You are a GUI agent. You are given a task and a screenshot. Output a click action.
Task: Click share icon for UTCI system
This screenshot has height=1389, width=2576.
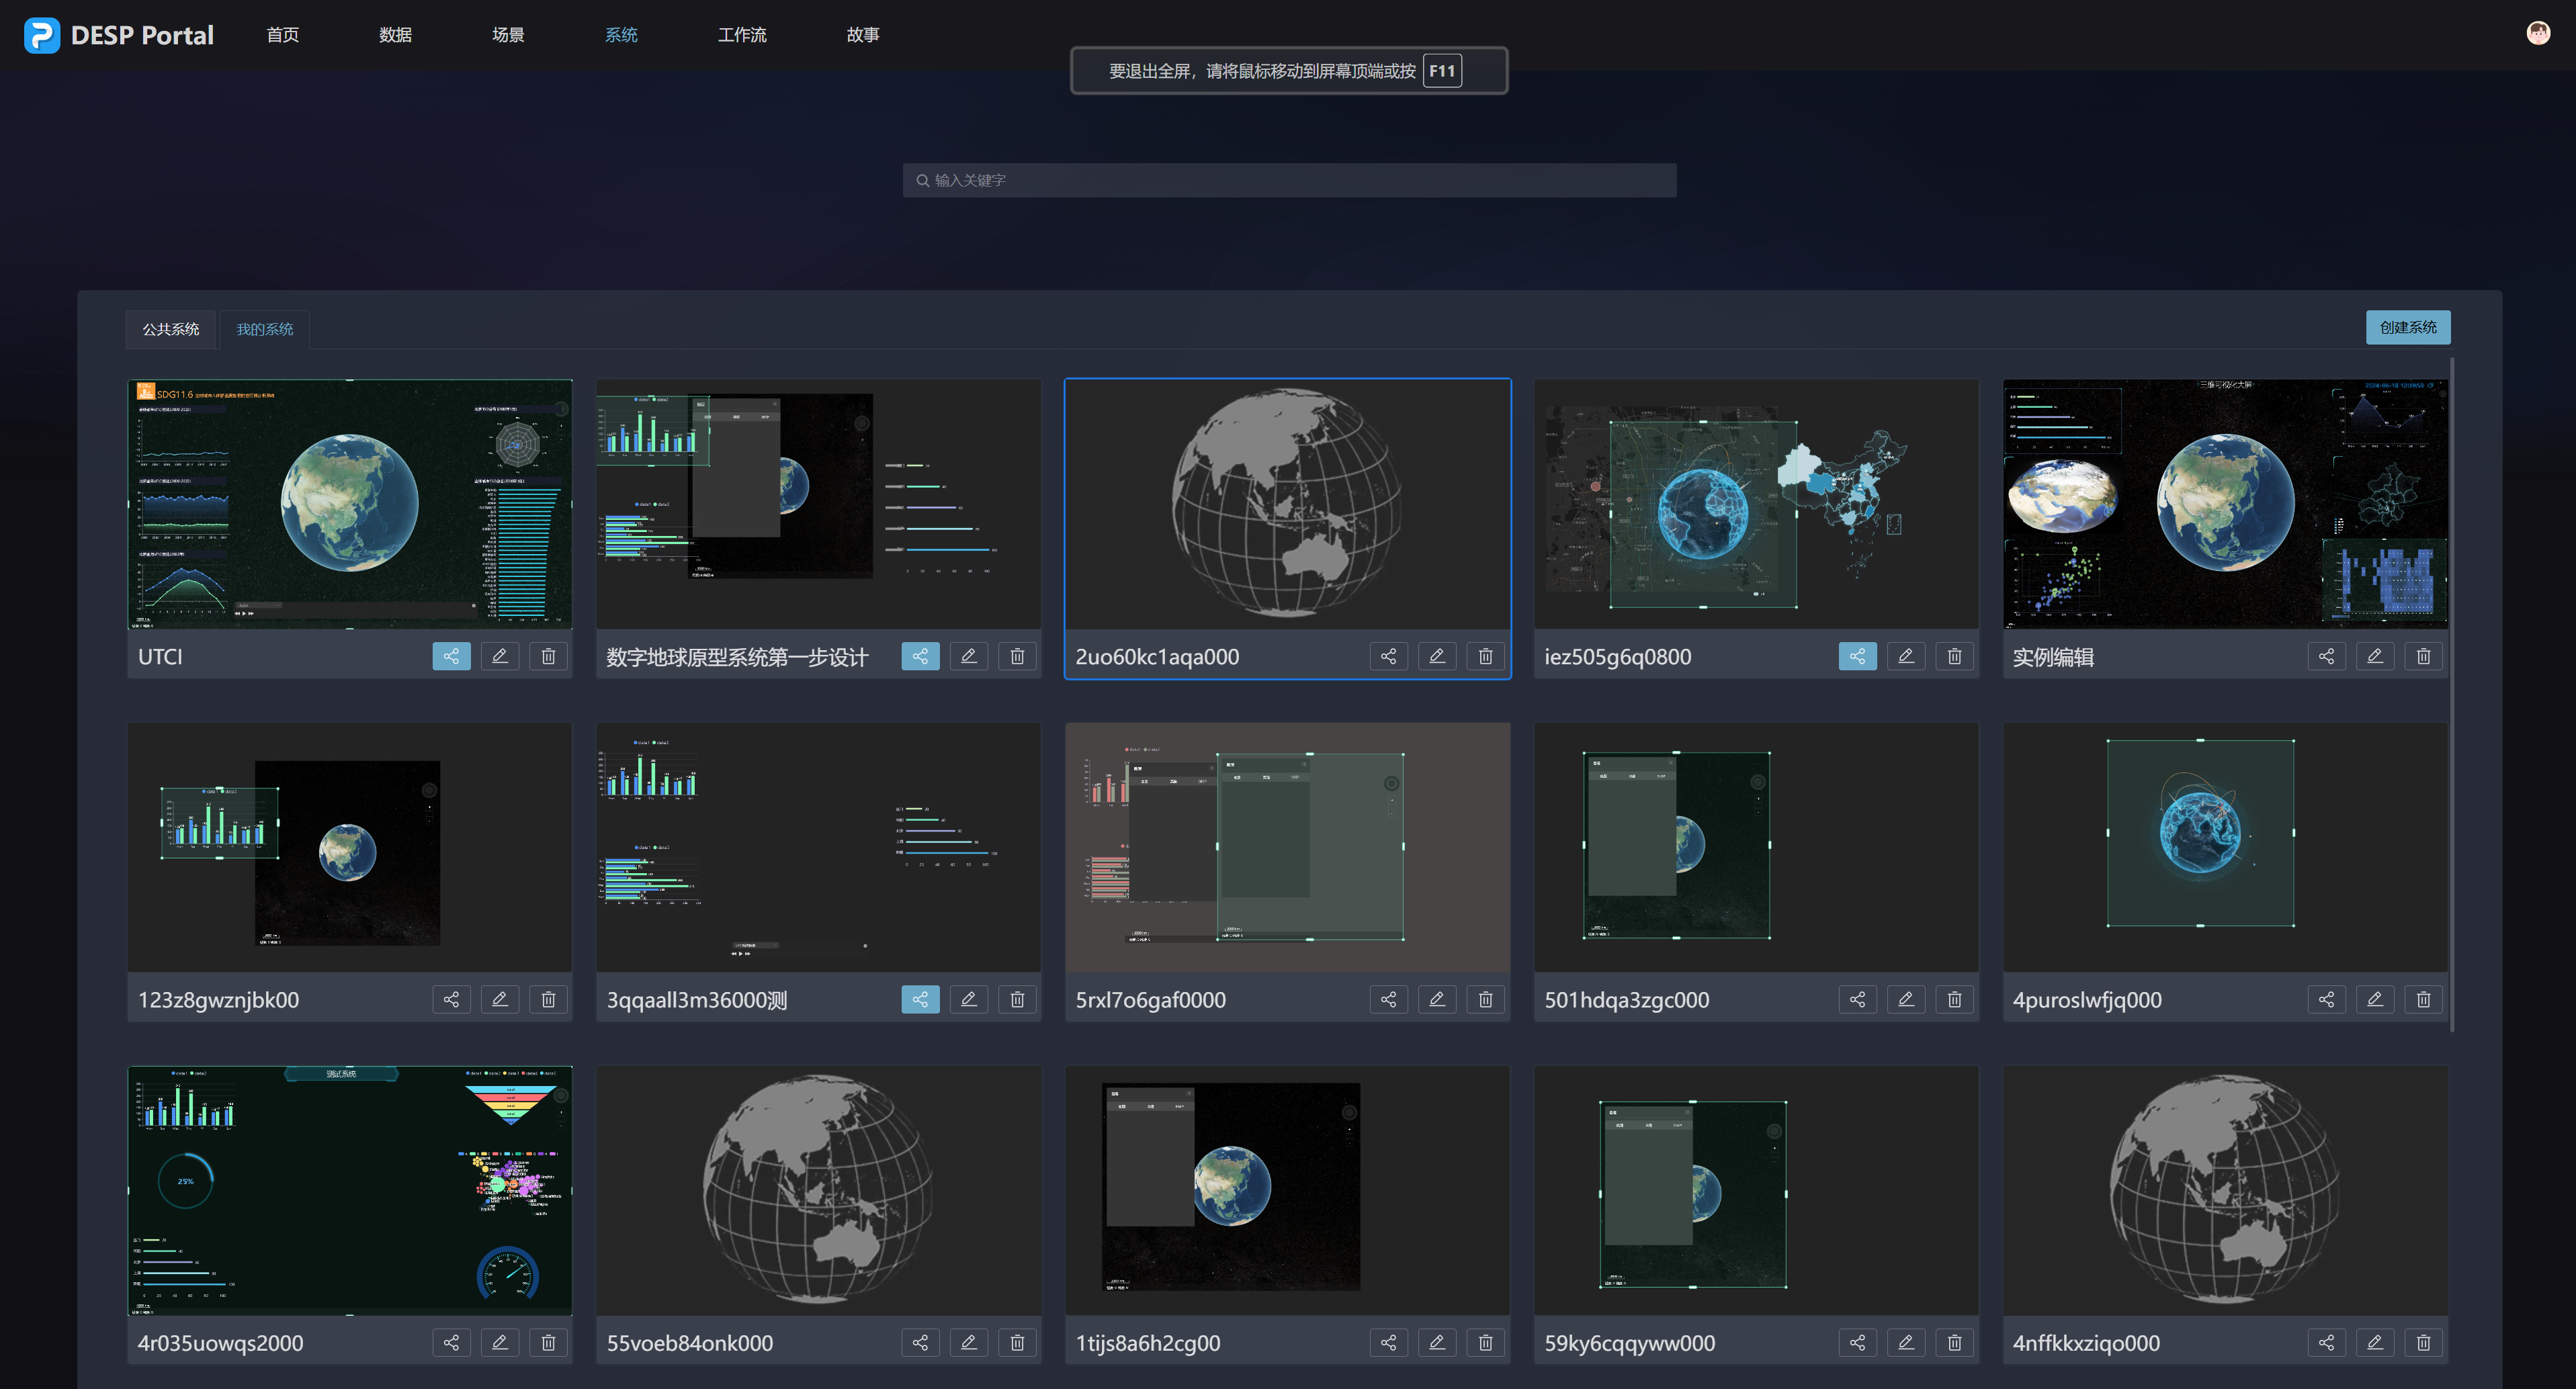point(451,656)
